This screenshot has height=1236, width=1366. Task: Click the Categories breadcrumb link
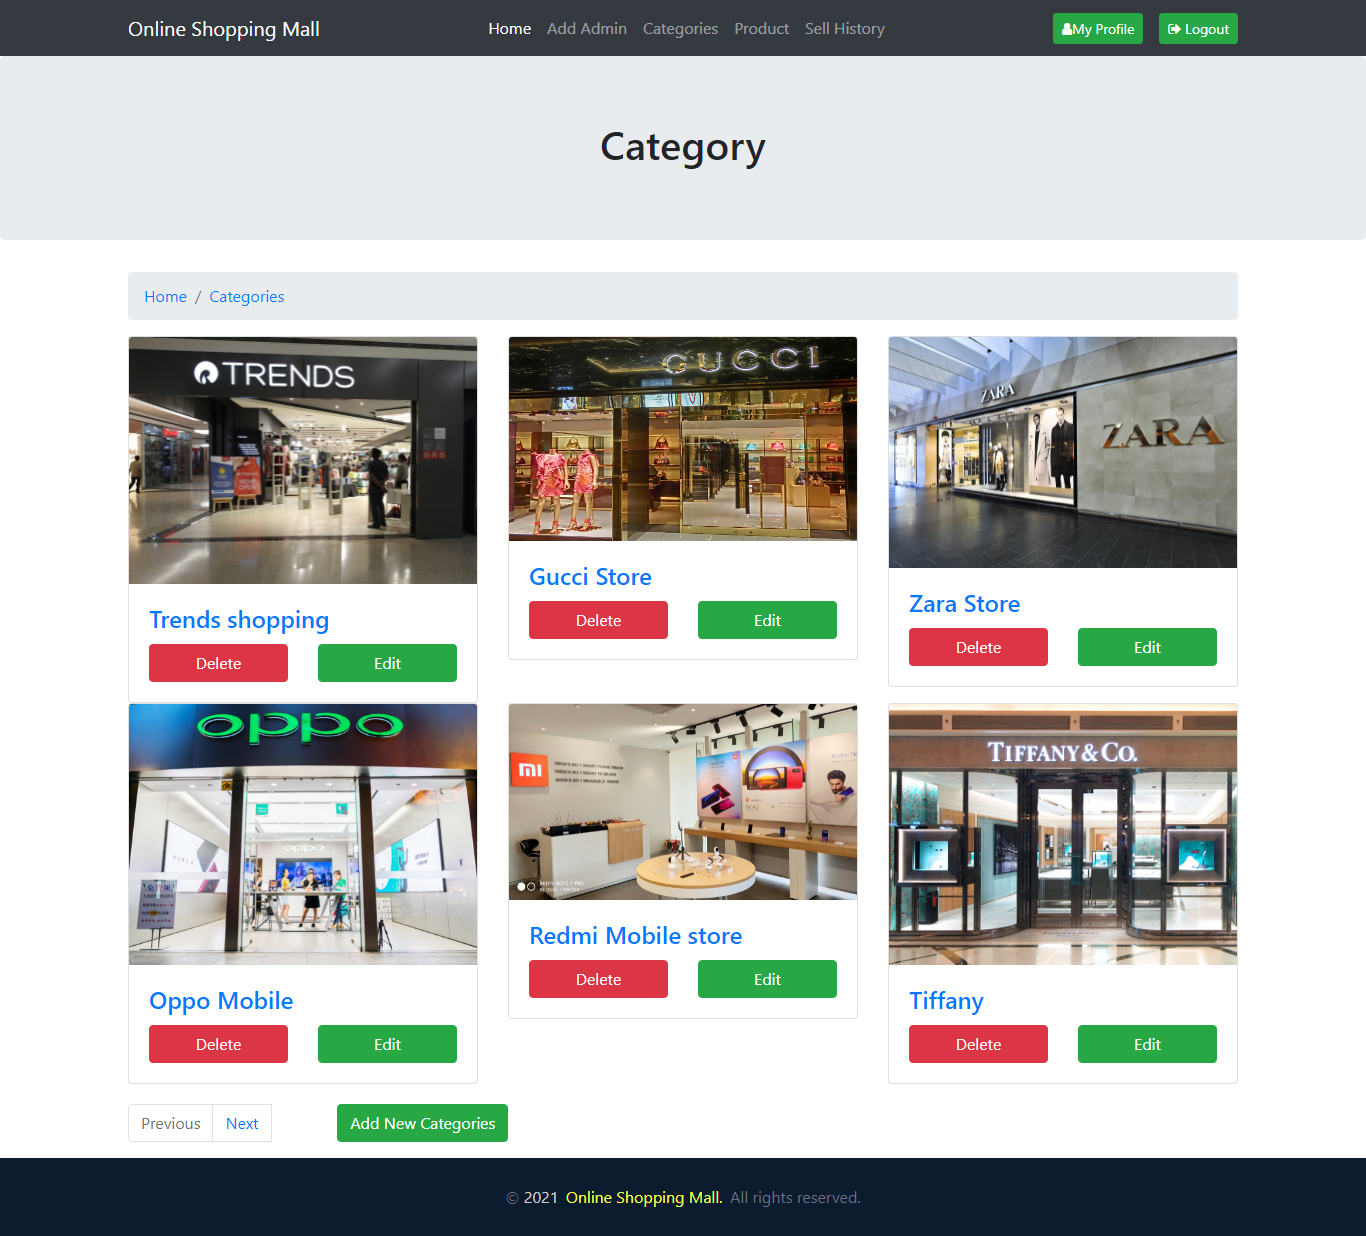[247, 297]
